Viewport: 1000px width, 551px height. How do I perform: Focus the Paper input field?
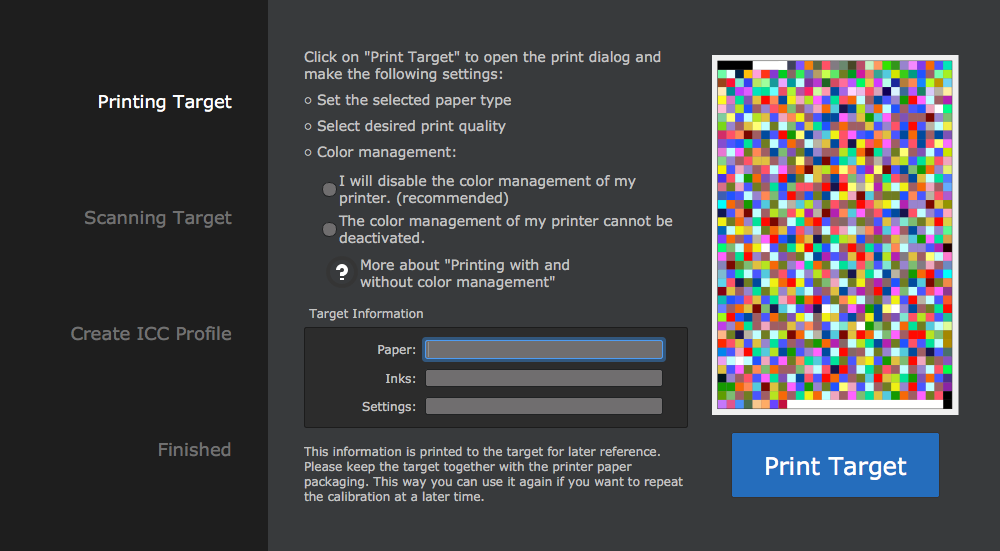coord(543,349)
